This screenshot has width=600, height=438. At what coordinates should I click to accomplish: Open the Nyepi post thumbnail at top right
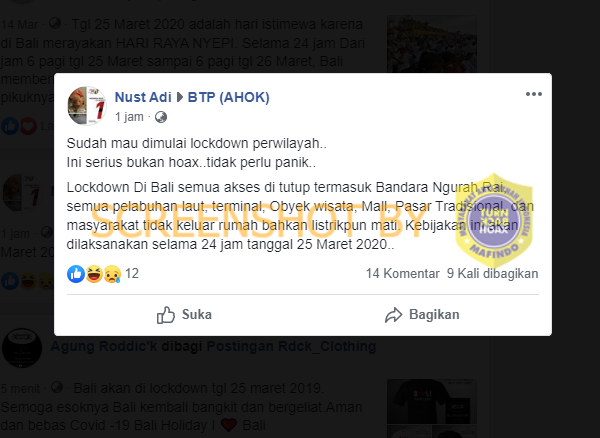(x=432, y=44)
